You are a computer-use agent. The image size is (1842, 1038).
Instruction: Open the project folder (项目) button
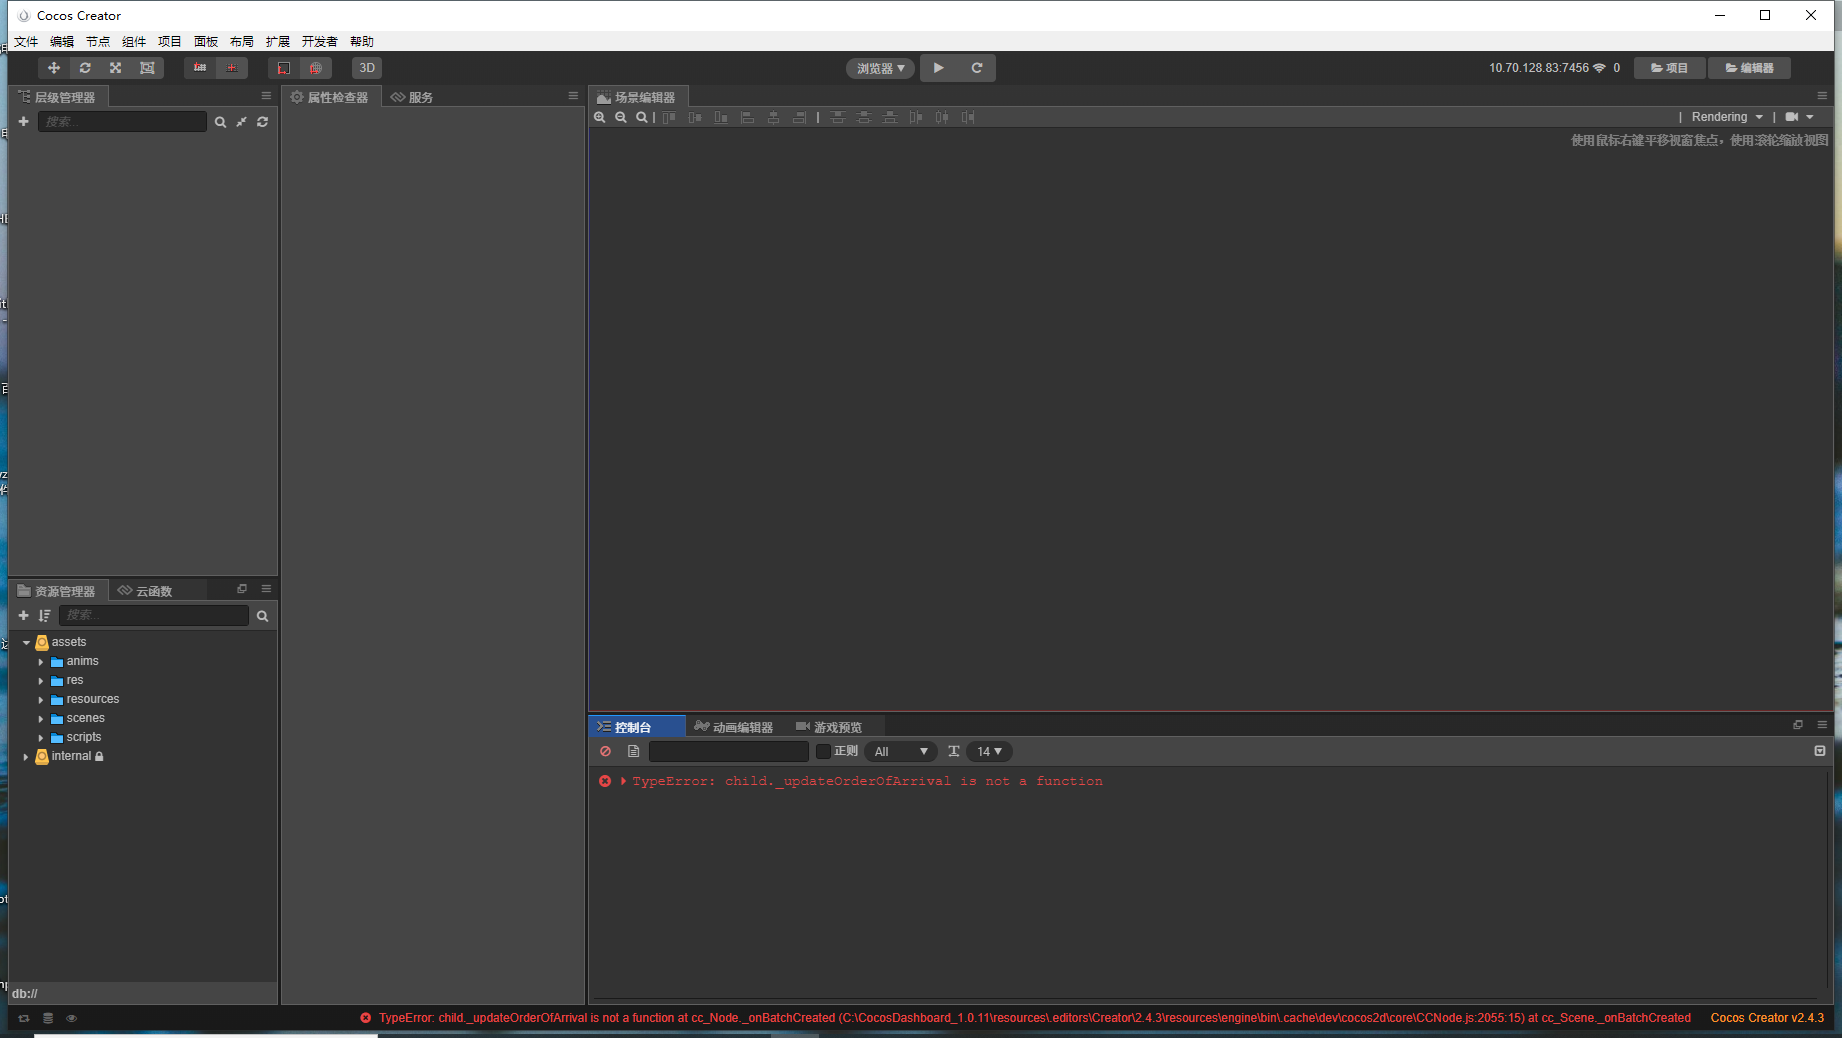pyautogui.click(x=1669, y=68)
